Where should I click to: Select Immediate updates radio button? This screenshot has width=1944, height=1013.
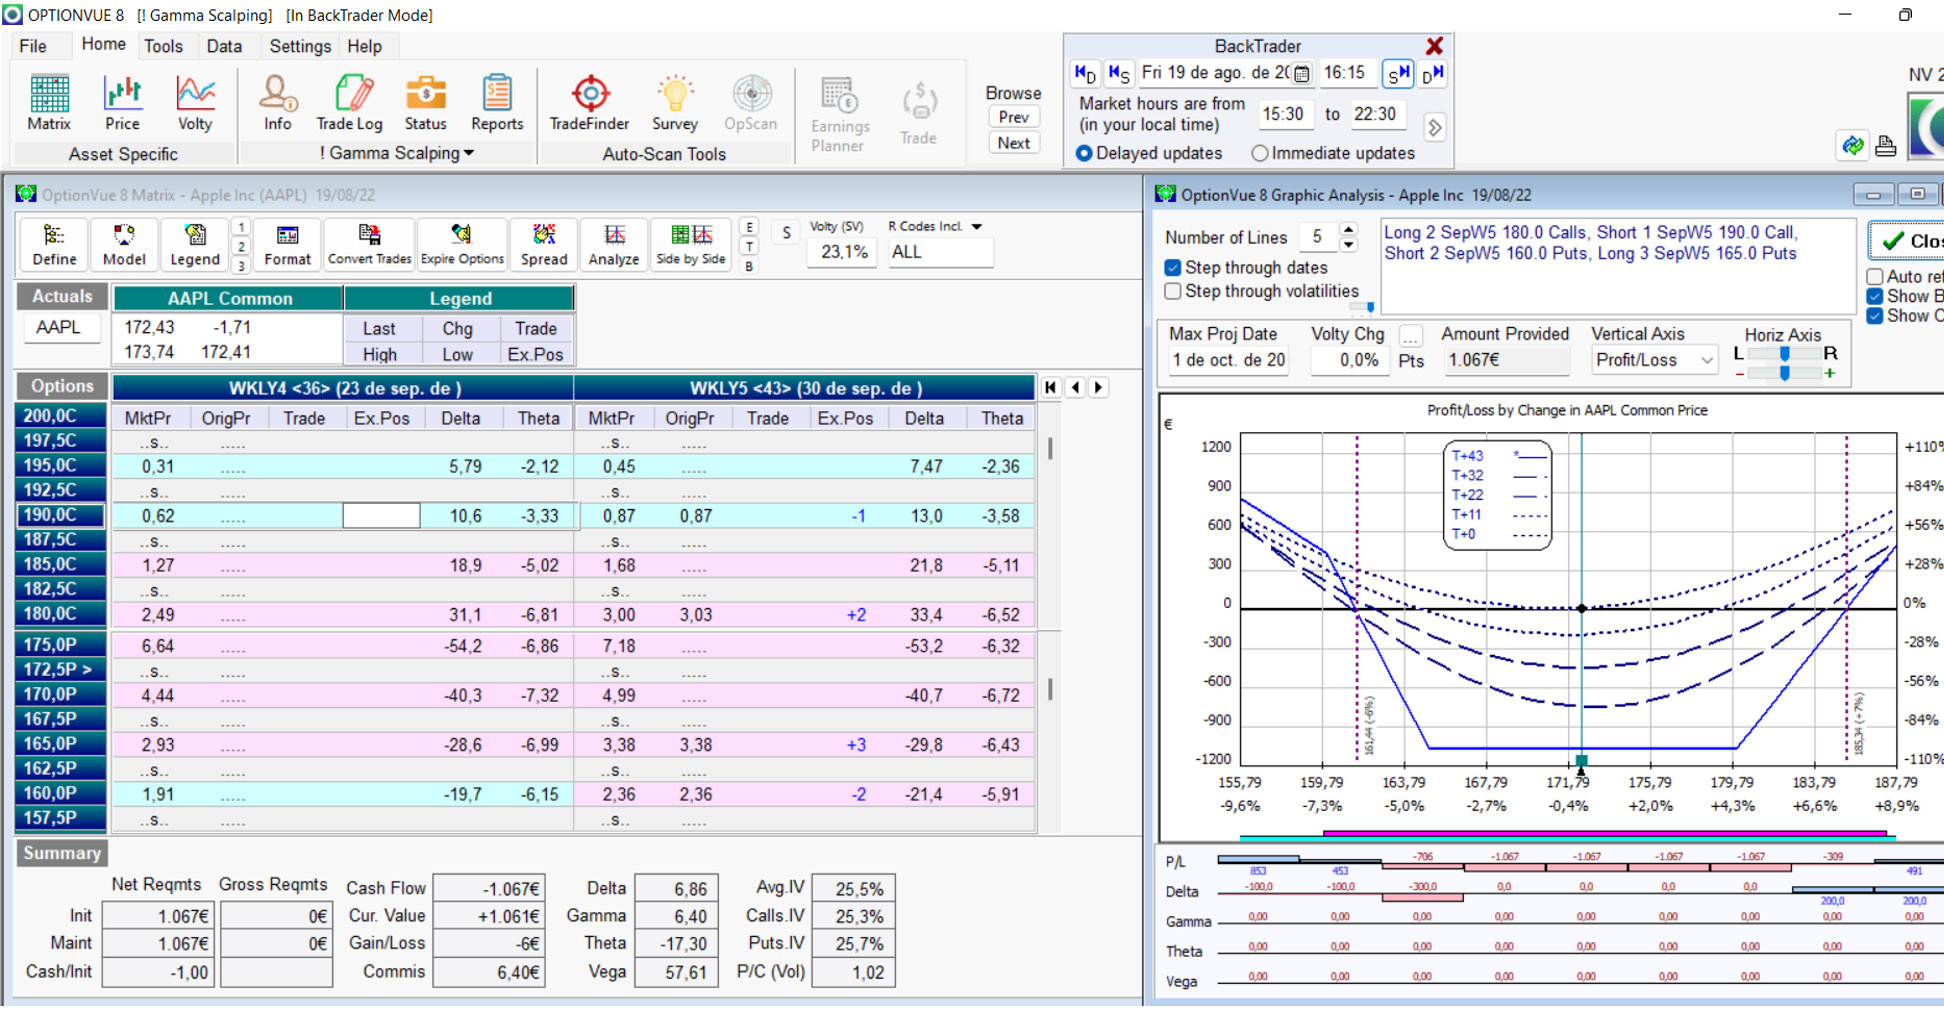pos(1260,153)
